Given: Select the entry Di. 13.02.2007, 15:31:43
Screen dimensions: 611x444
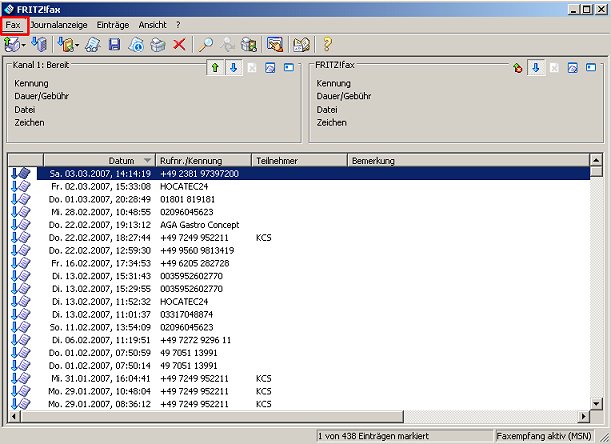Looking at the screenshot, I should coord(299,276).
